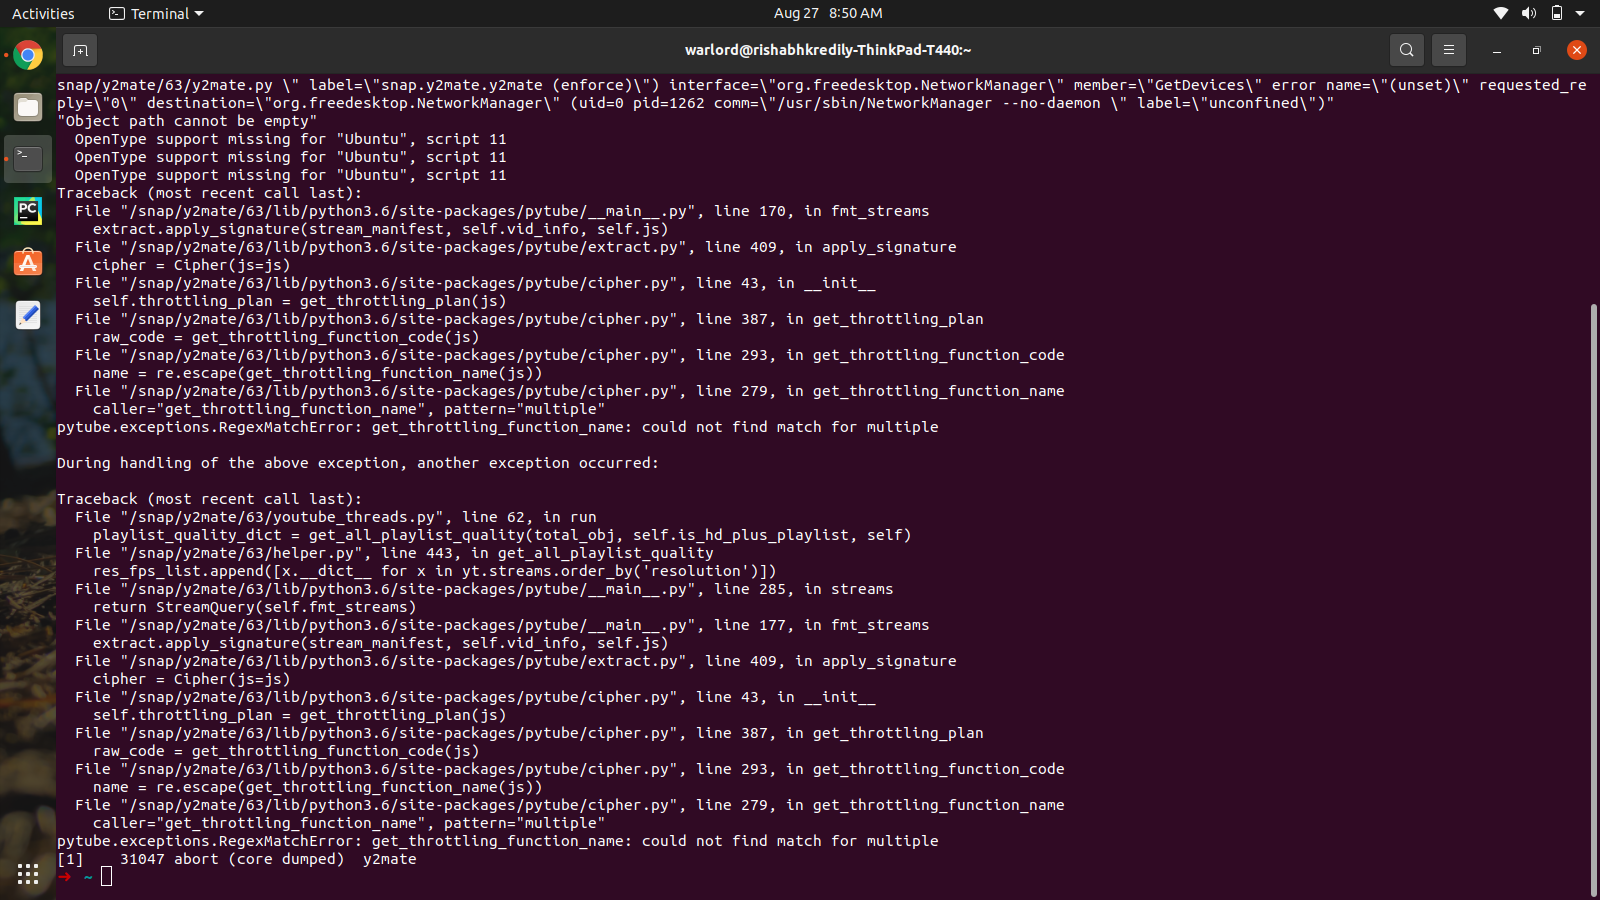The width and height of the screenshot is (1600, 900).
Task: Click the warlord@rishabhkredily window title
Action: (x=828, y=49)
